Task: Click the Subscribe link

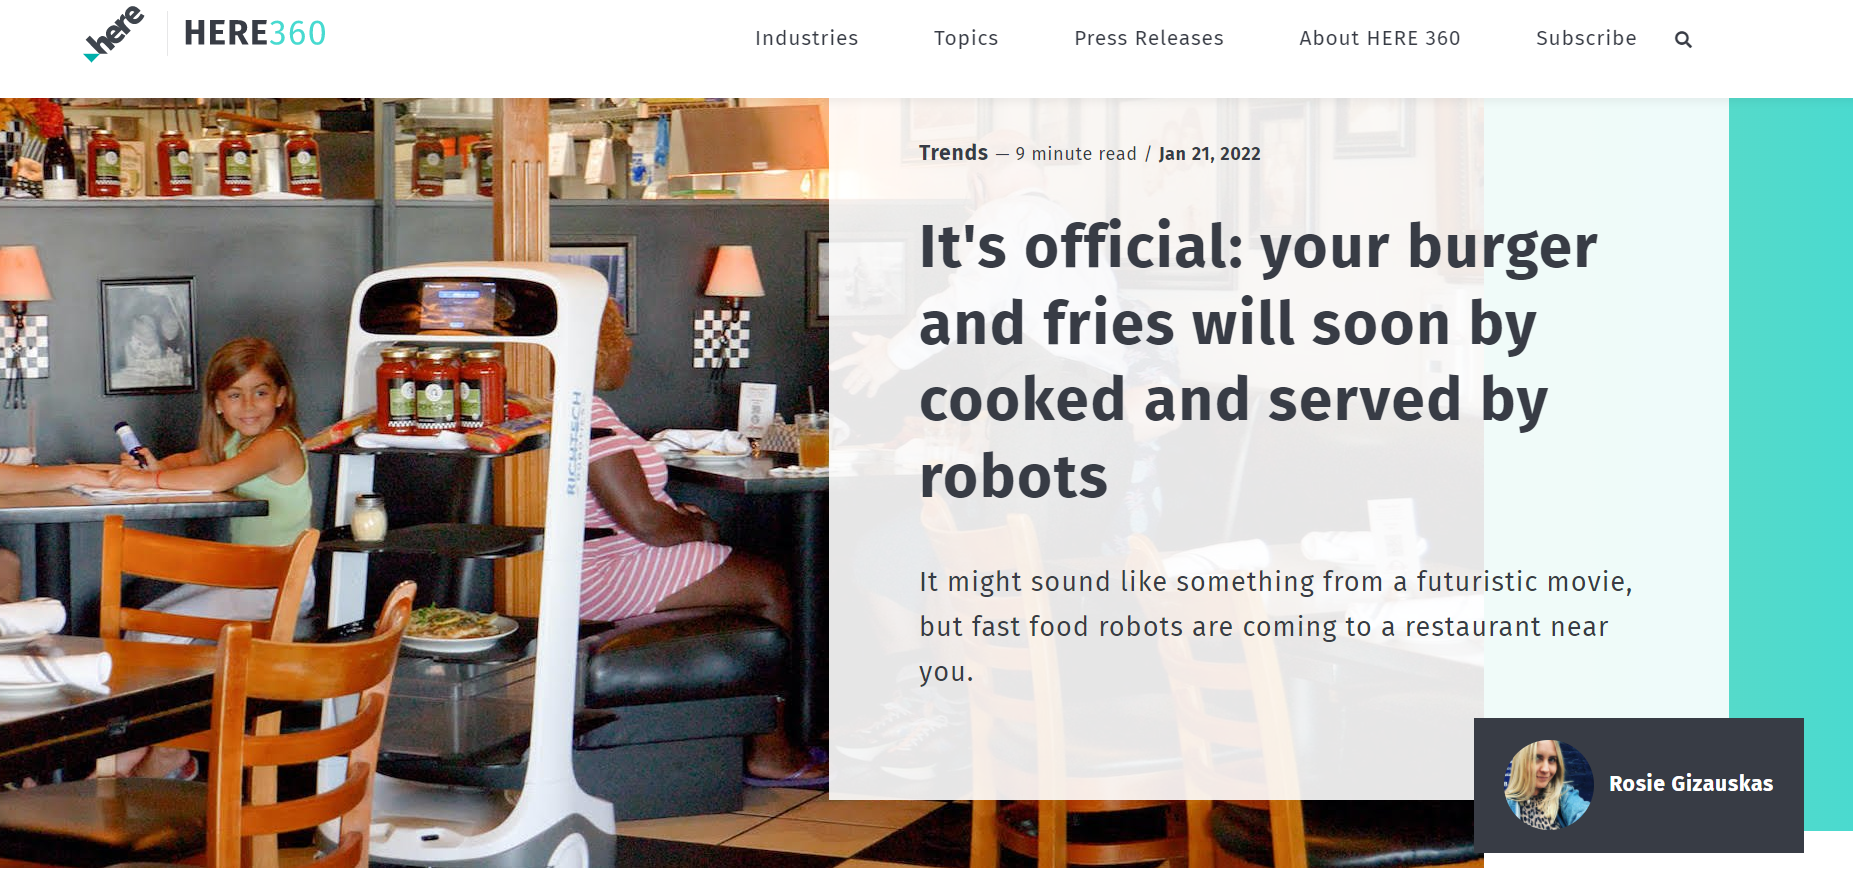Action: [x=1586, y=38]
